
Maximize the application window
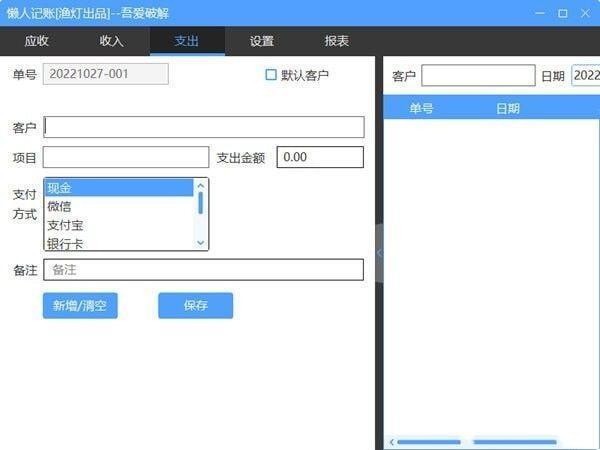tap(563, 13)
